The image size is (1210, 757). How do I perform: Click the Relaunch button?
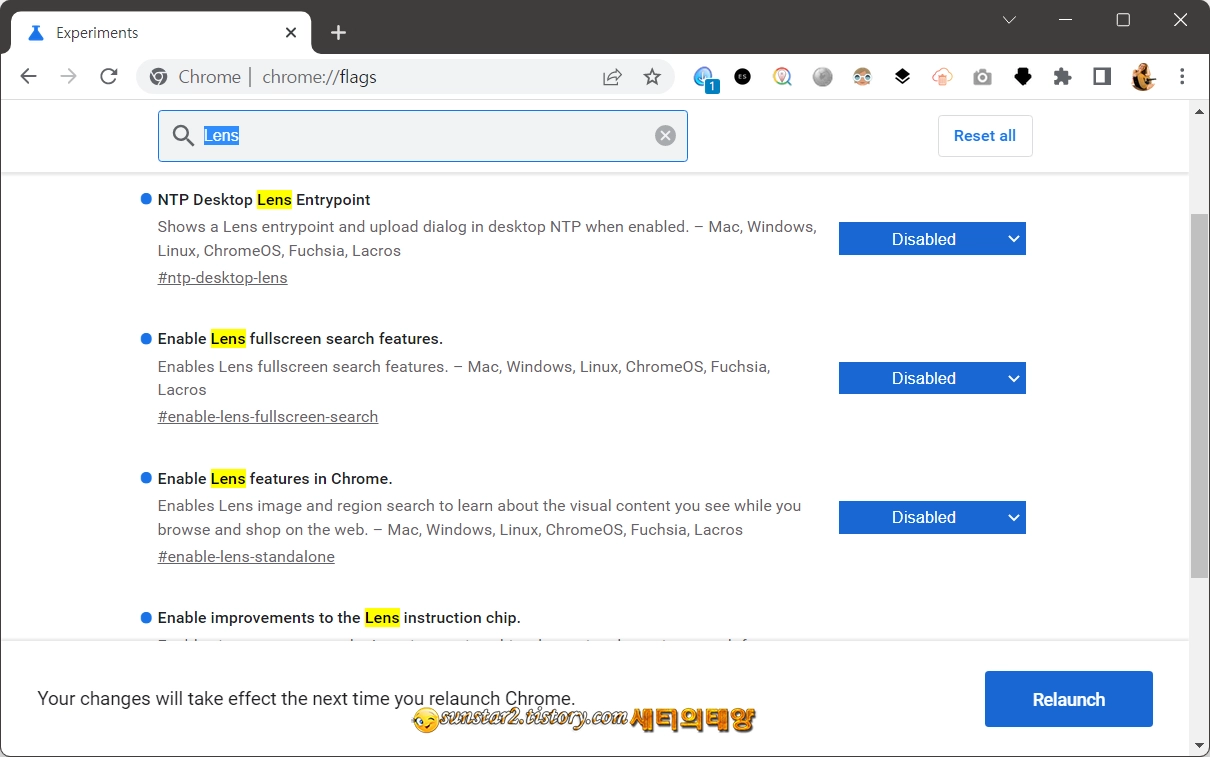coord(1069,699)
